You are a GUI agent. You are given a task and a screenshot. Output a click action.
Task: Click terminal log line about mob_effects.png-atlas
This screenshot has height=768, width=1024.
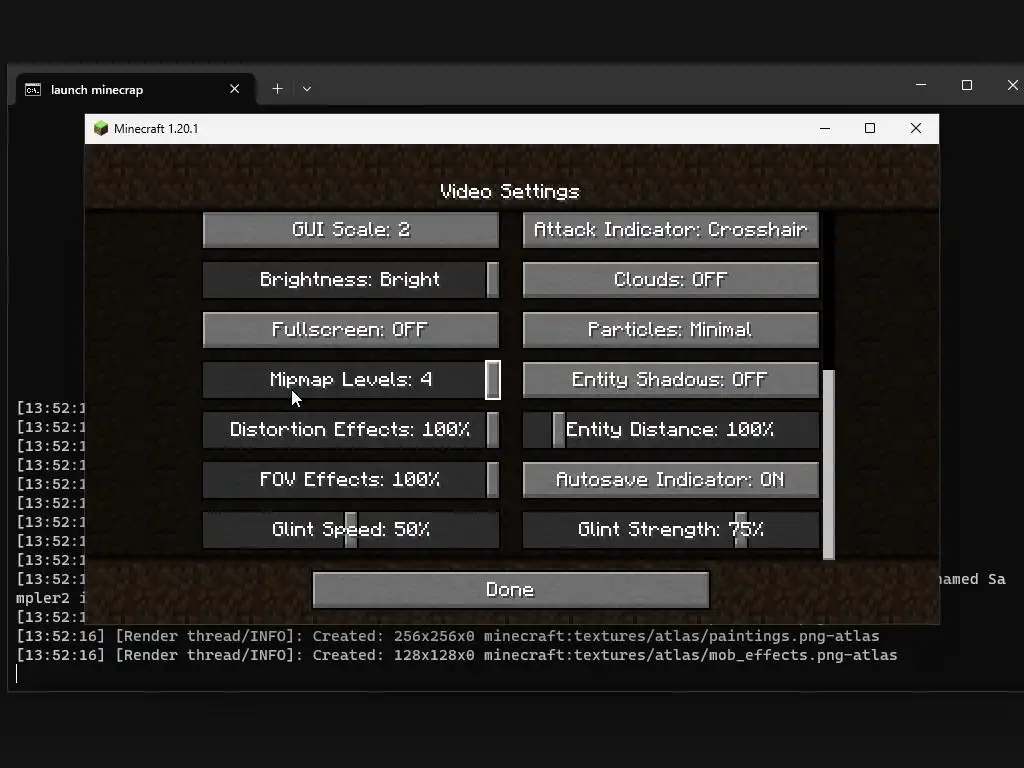click(456, 655)
